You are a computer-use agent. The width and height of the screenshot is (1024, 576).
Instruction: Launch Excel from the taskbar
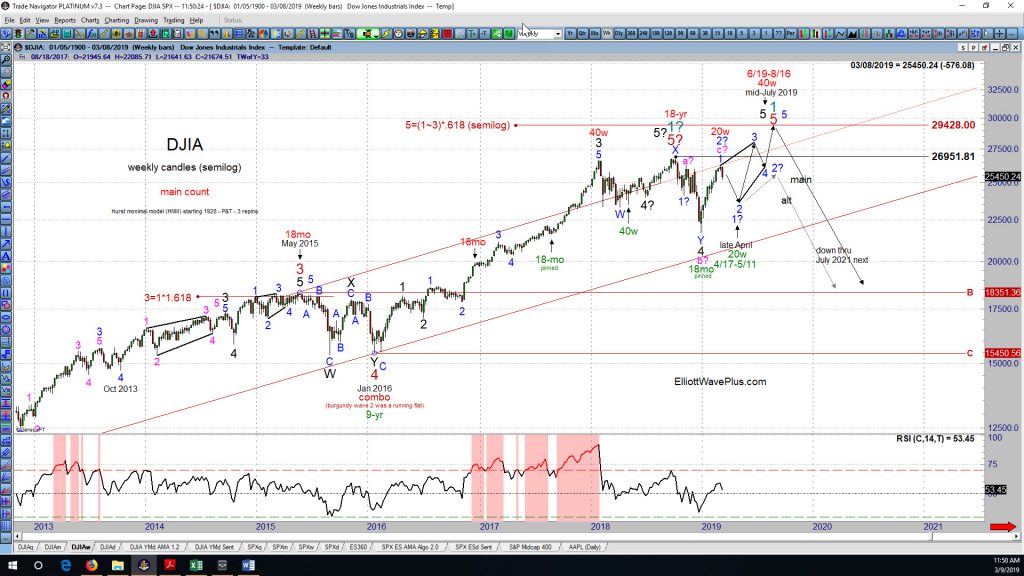(196, 566)
